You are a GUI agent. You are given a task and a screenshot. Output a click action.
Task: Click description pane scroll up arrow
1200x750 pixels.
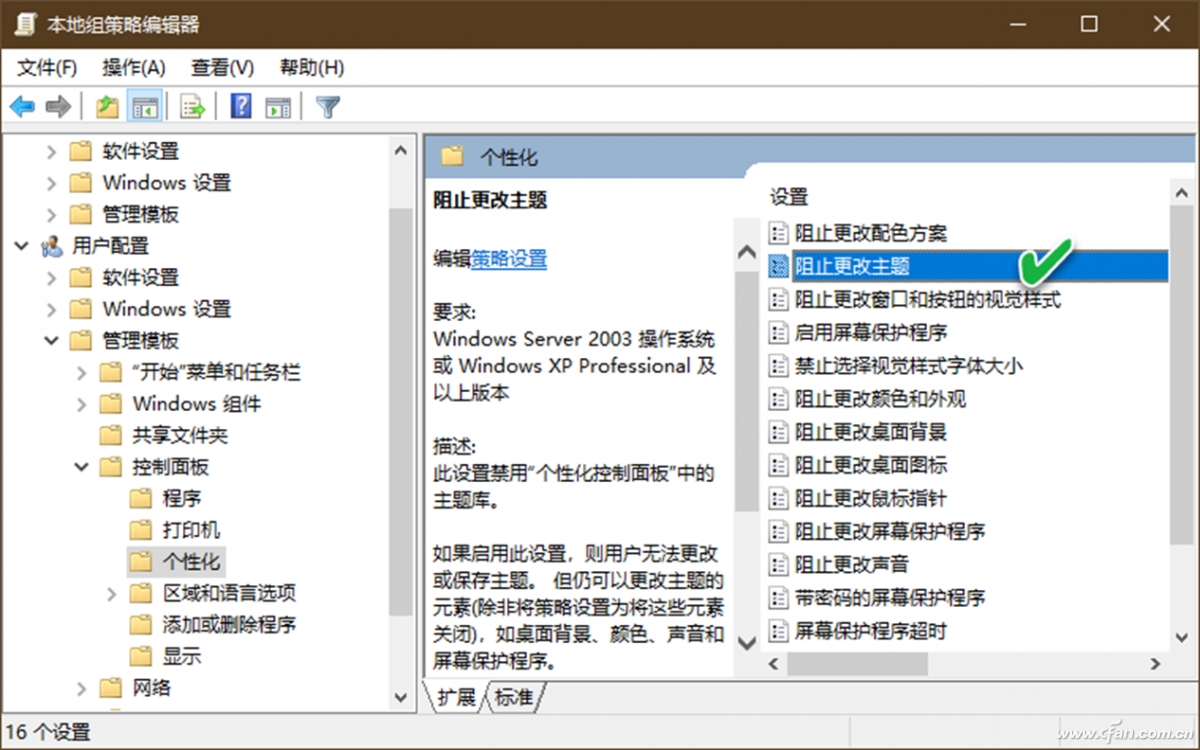(746, 252)
